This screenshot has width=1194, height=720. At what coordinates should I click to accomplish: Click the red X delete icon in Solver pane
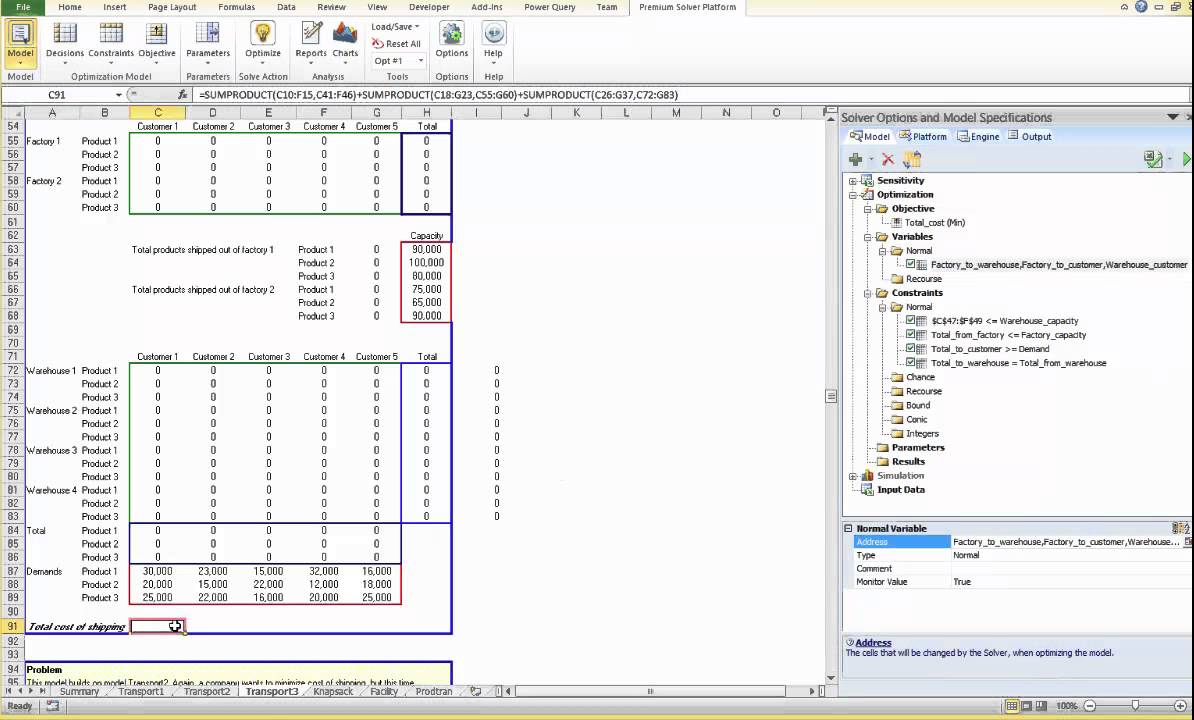click(888, 159)
